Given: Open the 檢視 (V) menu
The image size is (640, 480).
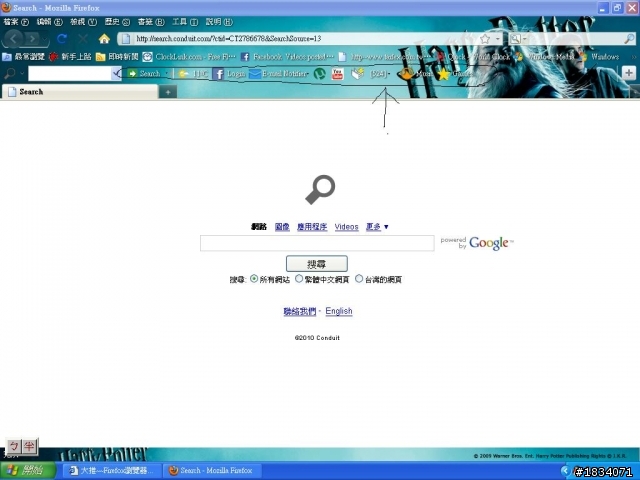Looking at the screenshot, I should click(83, 22).
